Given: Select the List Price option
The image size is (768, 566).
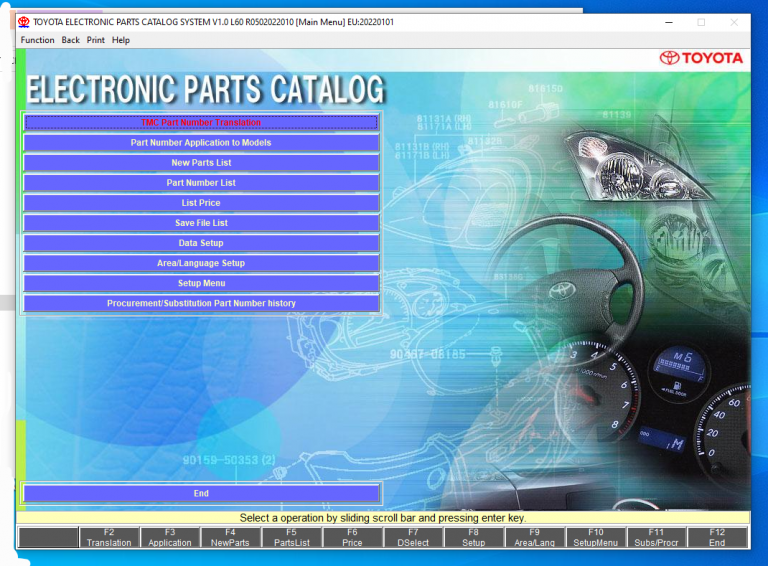Looking at the screenshot, I should [x=201, y=203].
